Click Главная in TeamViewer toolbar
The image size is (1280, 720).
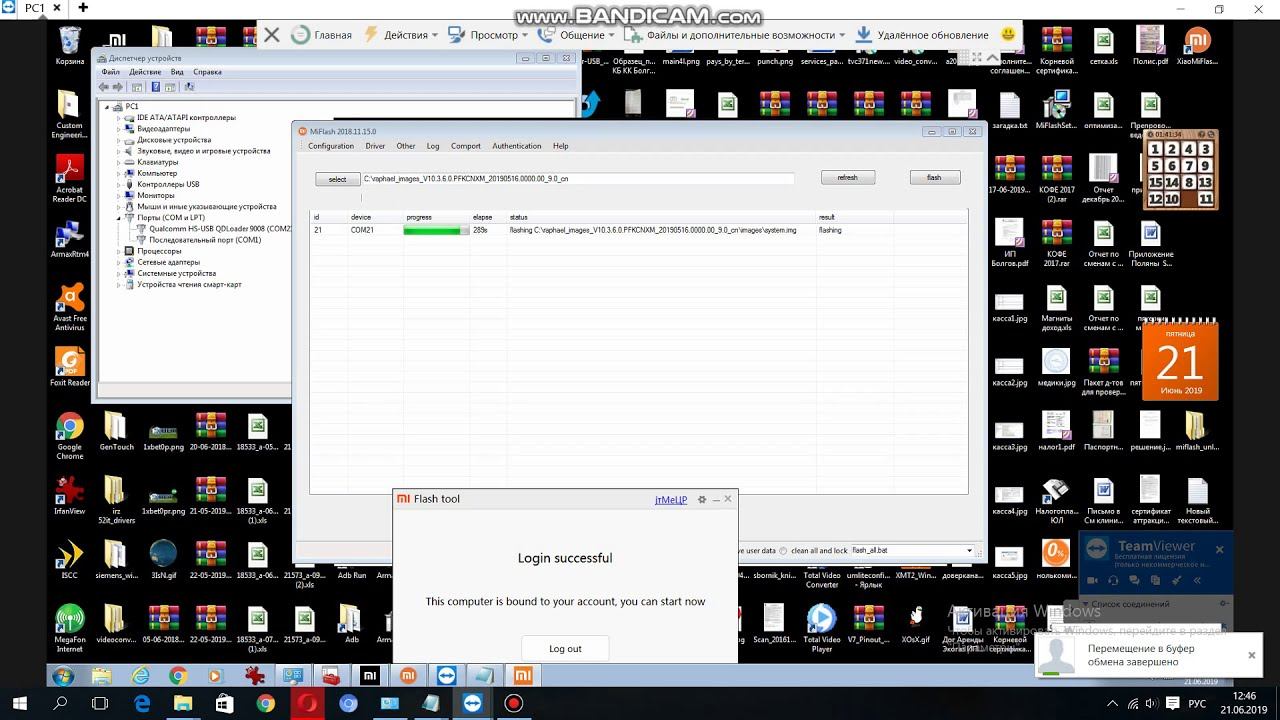[322, 35]
